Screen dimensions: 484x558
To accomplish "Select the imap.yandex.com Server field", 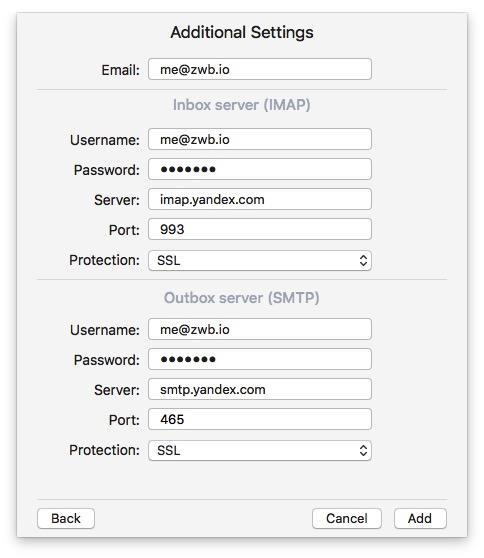I will [x=260, y=199].
